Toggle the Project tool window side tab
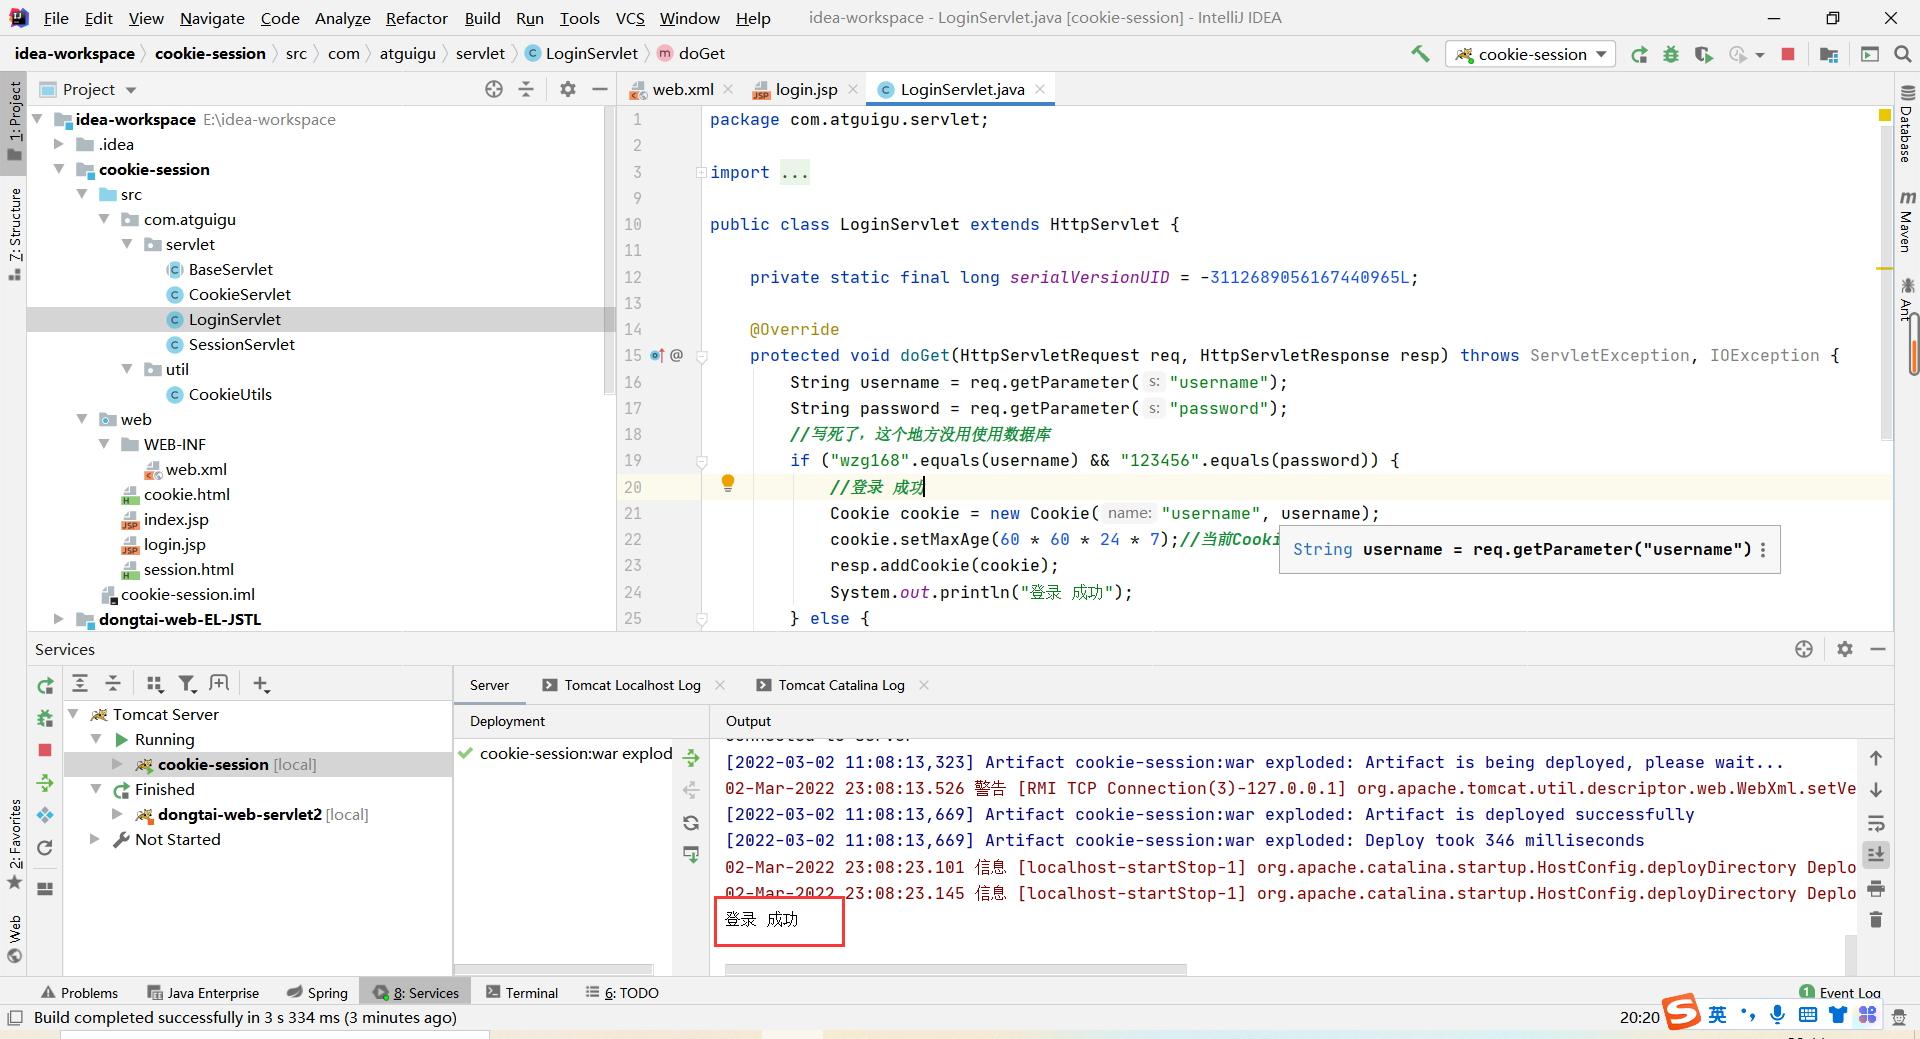Viewport: 1920px width, 1039px height. click(x=14, y=120)
